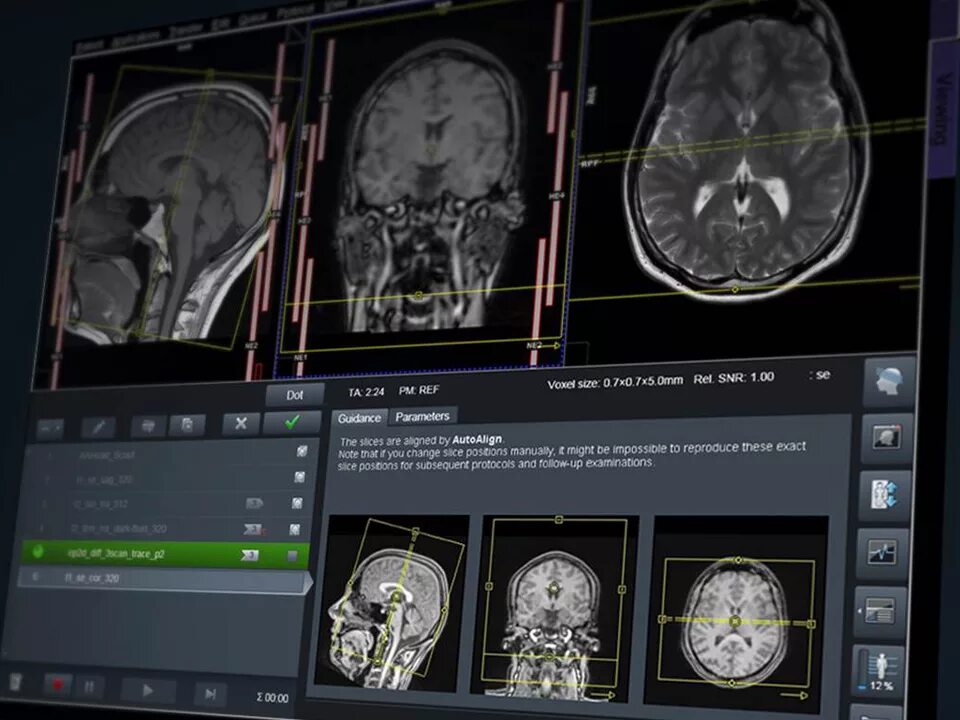Image resolution: width=960 pixels, height=720 pixels.
Task: Switch to the Parameters tab
Action: click(x=422, y=416)
